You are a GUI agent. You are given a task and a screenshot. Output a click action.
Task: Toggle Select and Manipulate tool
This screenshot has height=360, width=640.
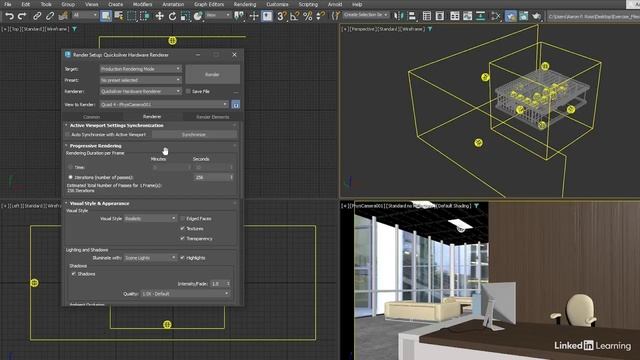(254, 16)
